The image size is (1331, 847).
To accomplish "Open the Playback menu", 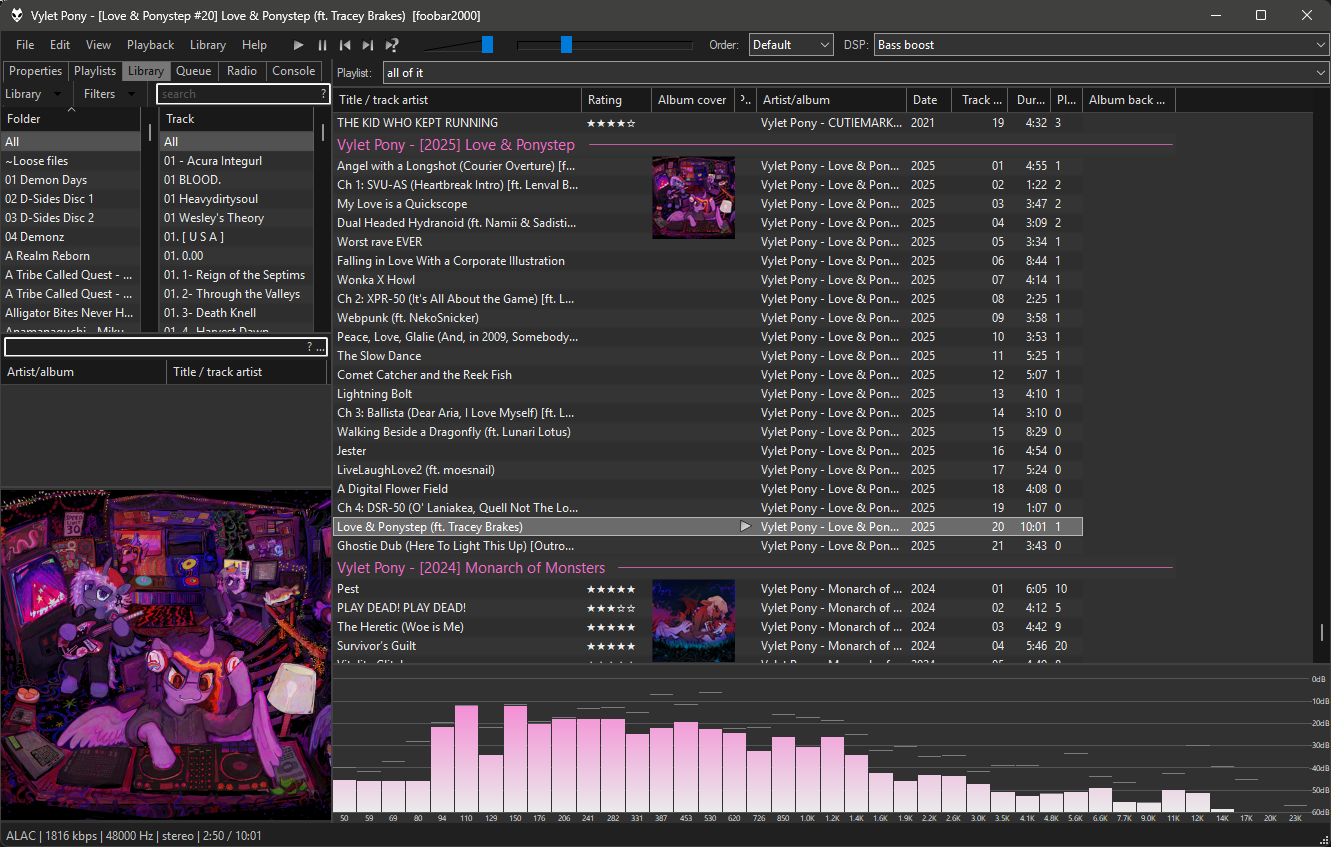I will pyautogui.click(x=150, y=45).
